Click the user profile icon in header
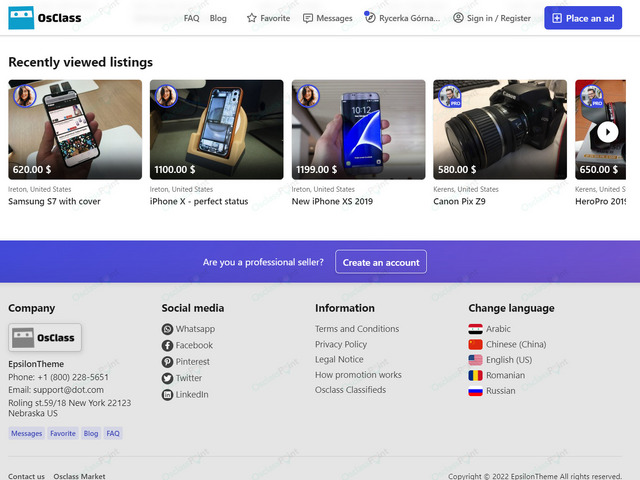This screenshot has width=640, height=480. (458, 18)
